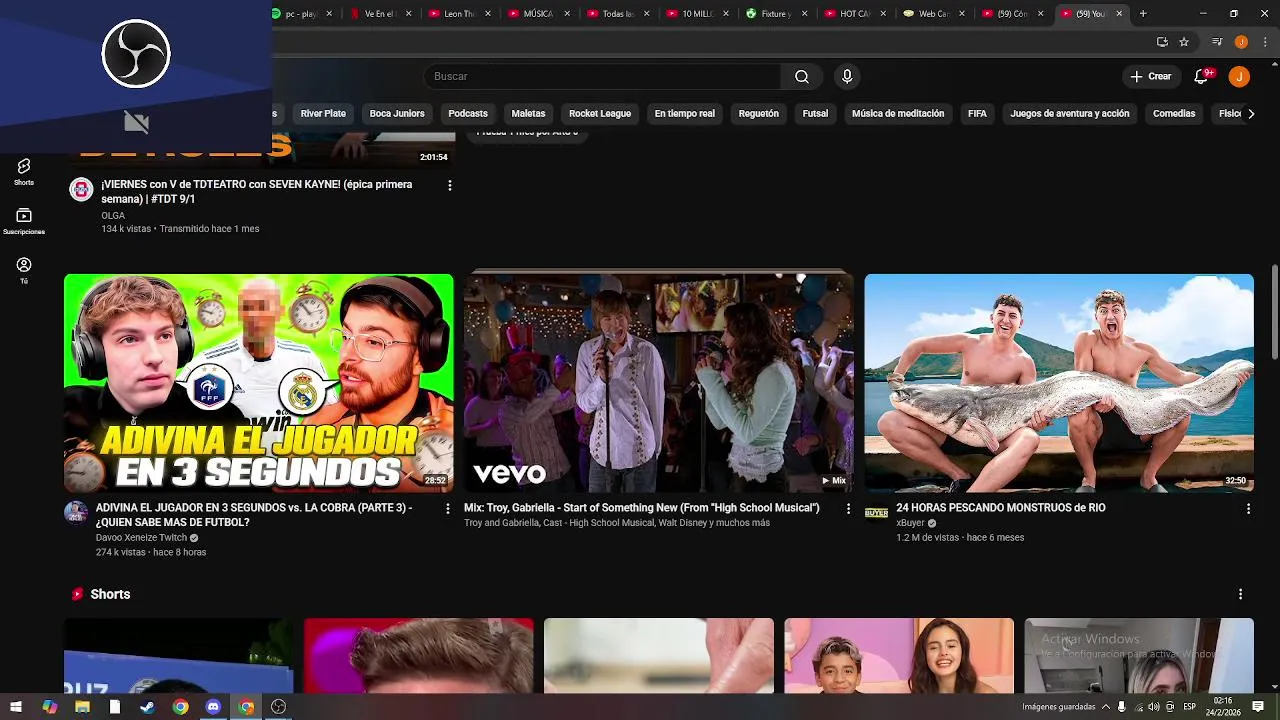This screenshot has width=1280, height=720.
Task: Bookmark this page with star icon
Action: click(x=1184, y=42)
